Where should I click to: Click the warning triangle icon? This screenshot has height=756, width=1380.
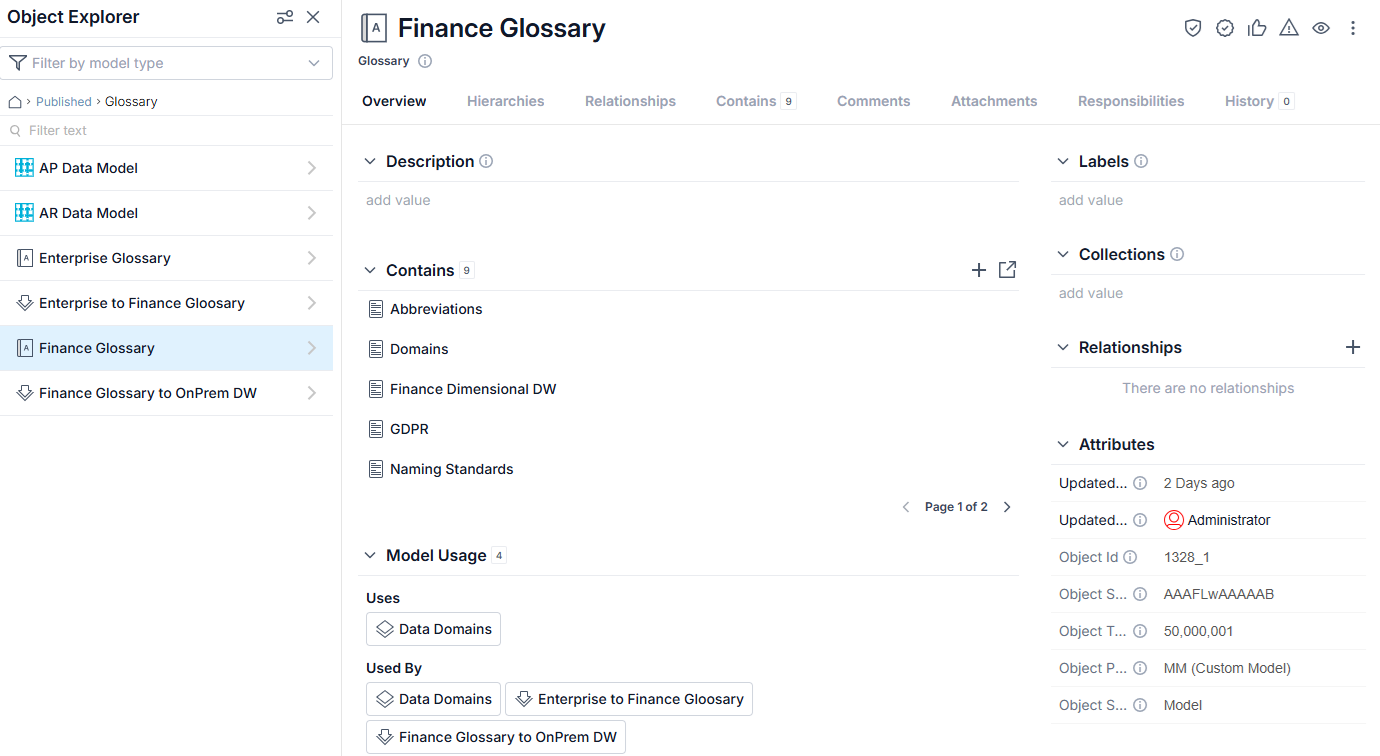pyautogui.click(x=1289, y=28)
